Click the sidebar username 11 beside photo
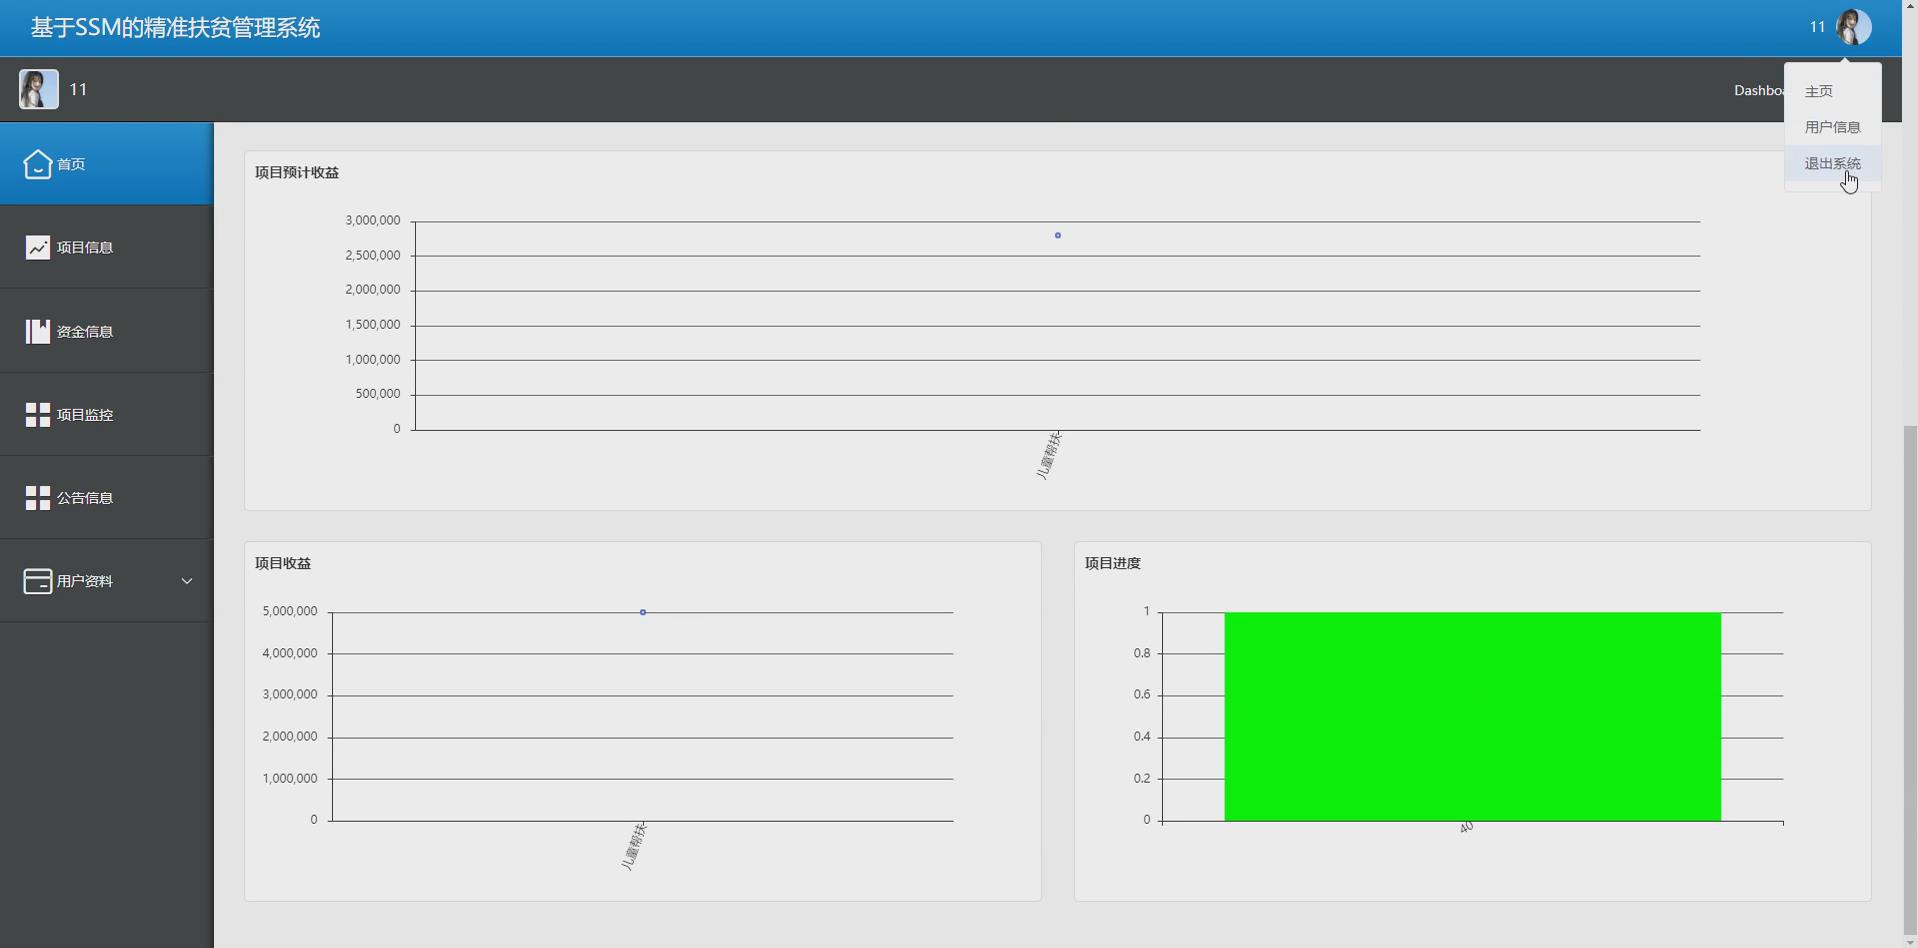This screenshot has height=948, width=1918. 78,89
